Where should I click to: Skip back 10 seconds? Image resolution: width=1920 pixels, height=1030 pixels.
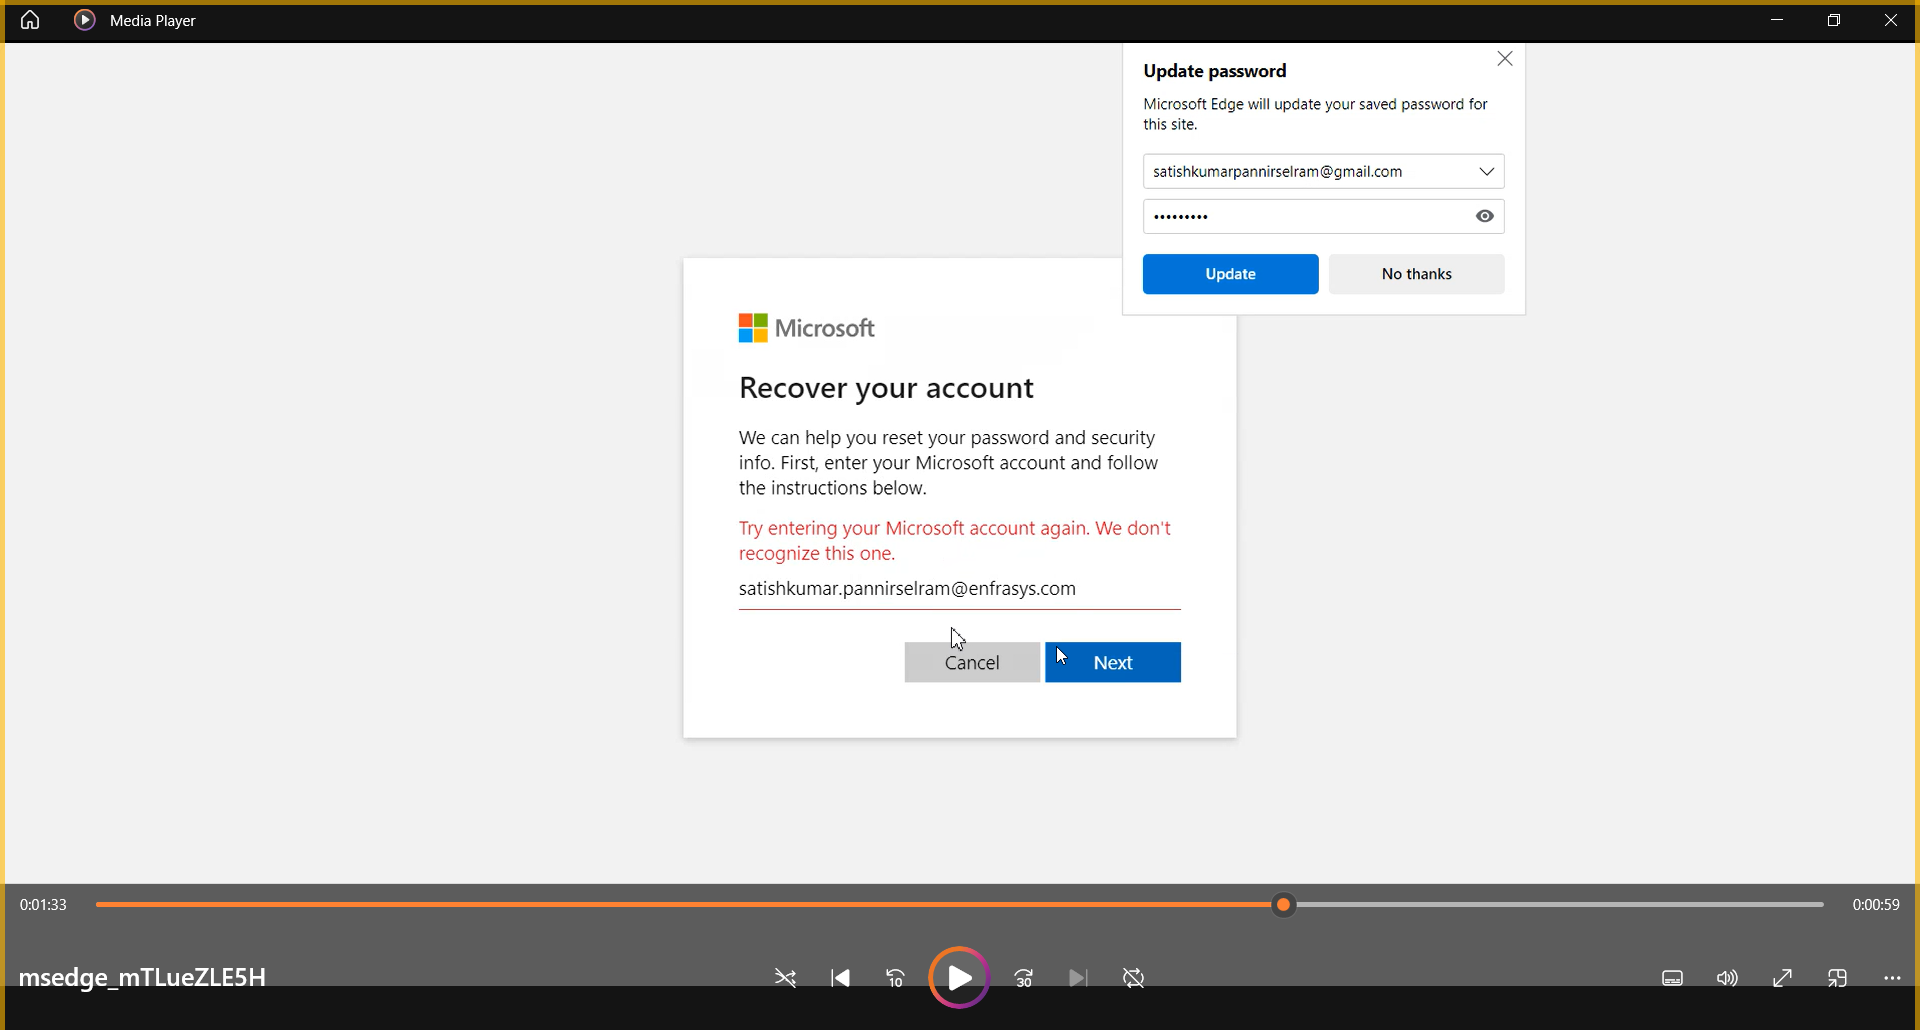[896, 978]
